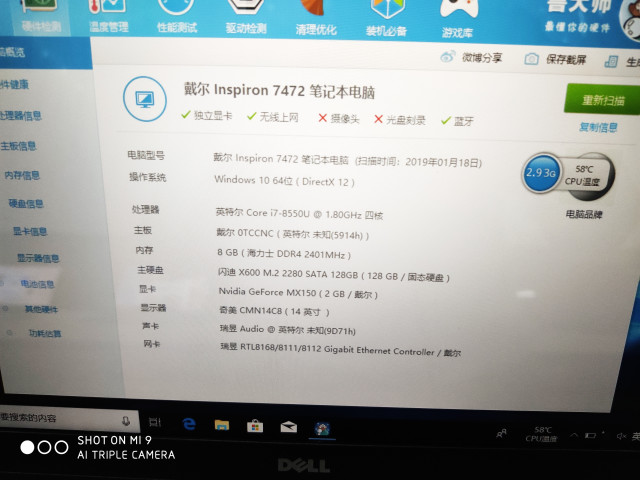Select 显卡信息 graphics card info in sidebar

tap(30, 231)
